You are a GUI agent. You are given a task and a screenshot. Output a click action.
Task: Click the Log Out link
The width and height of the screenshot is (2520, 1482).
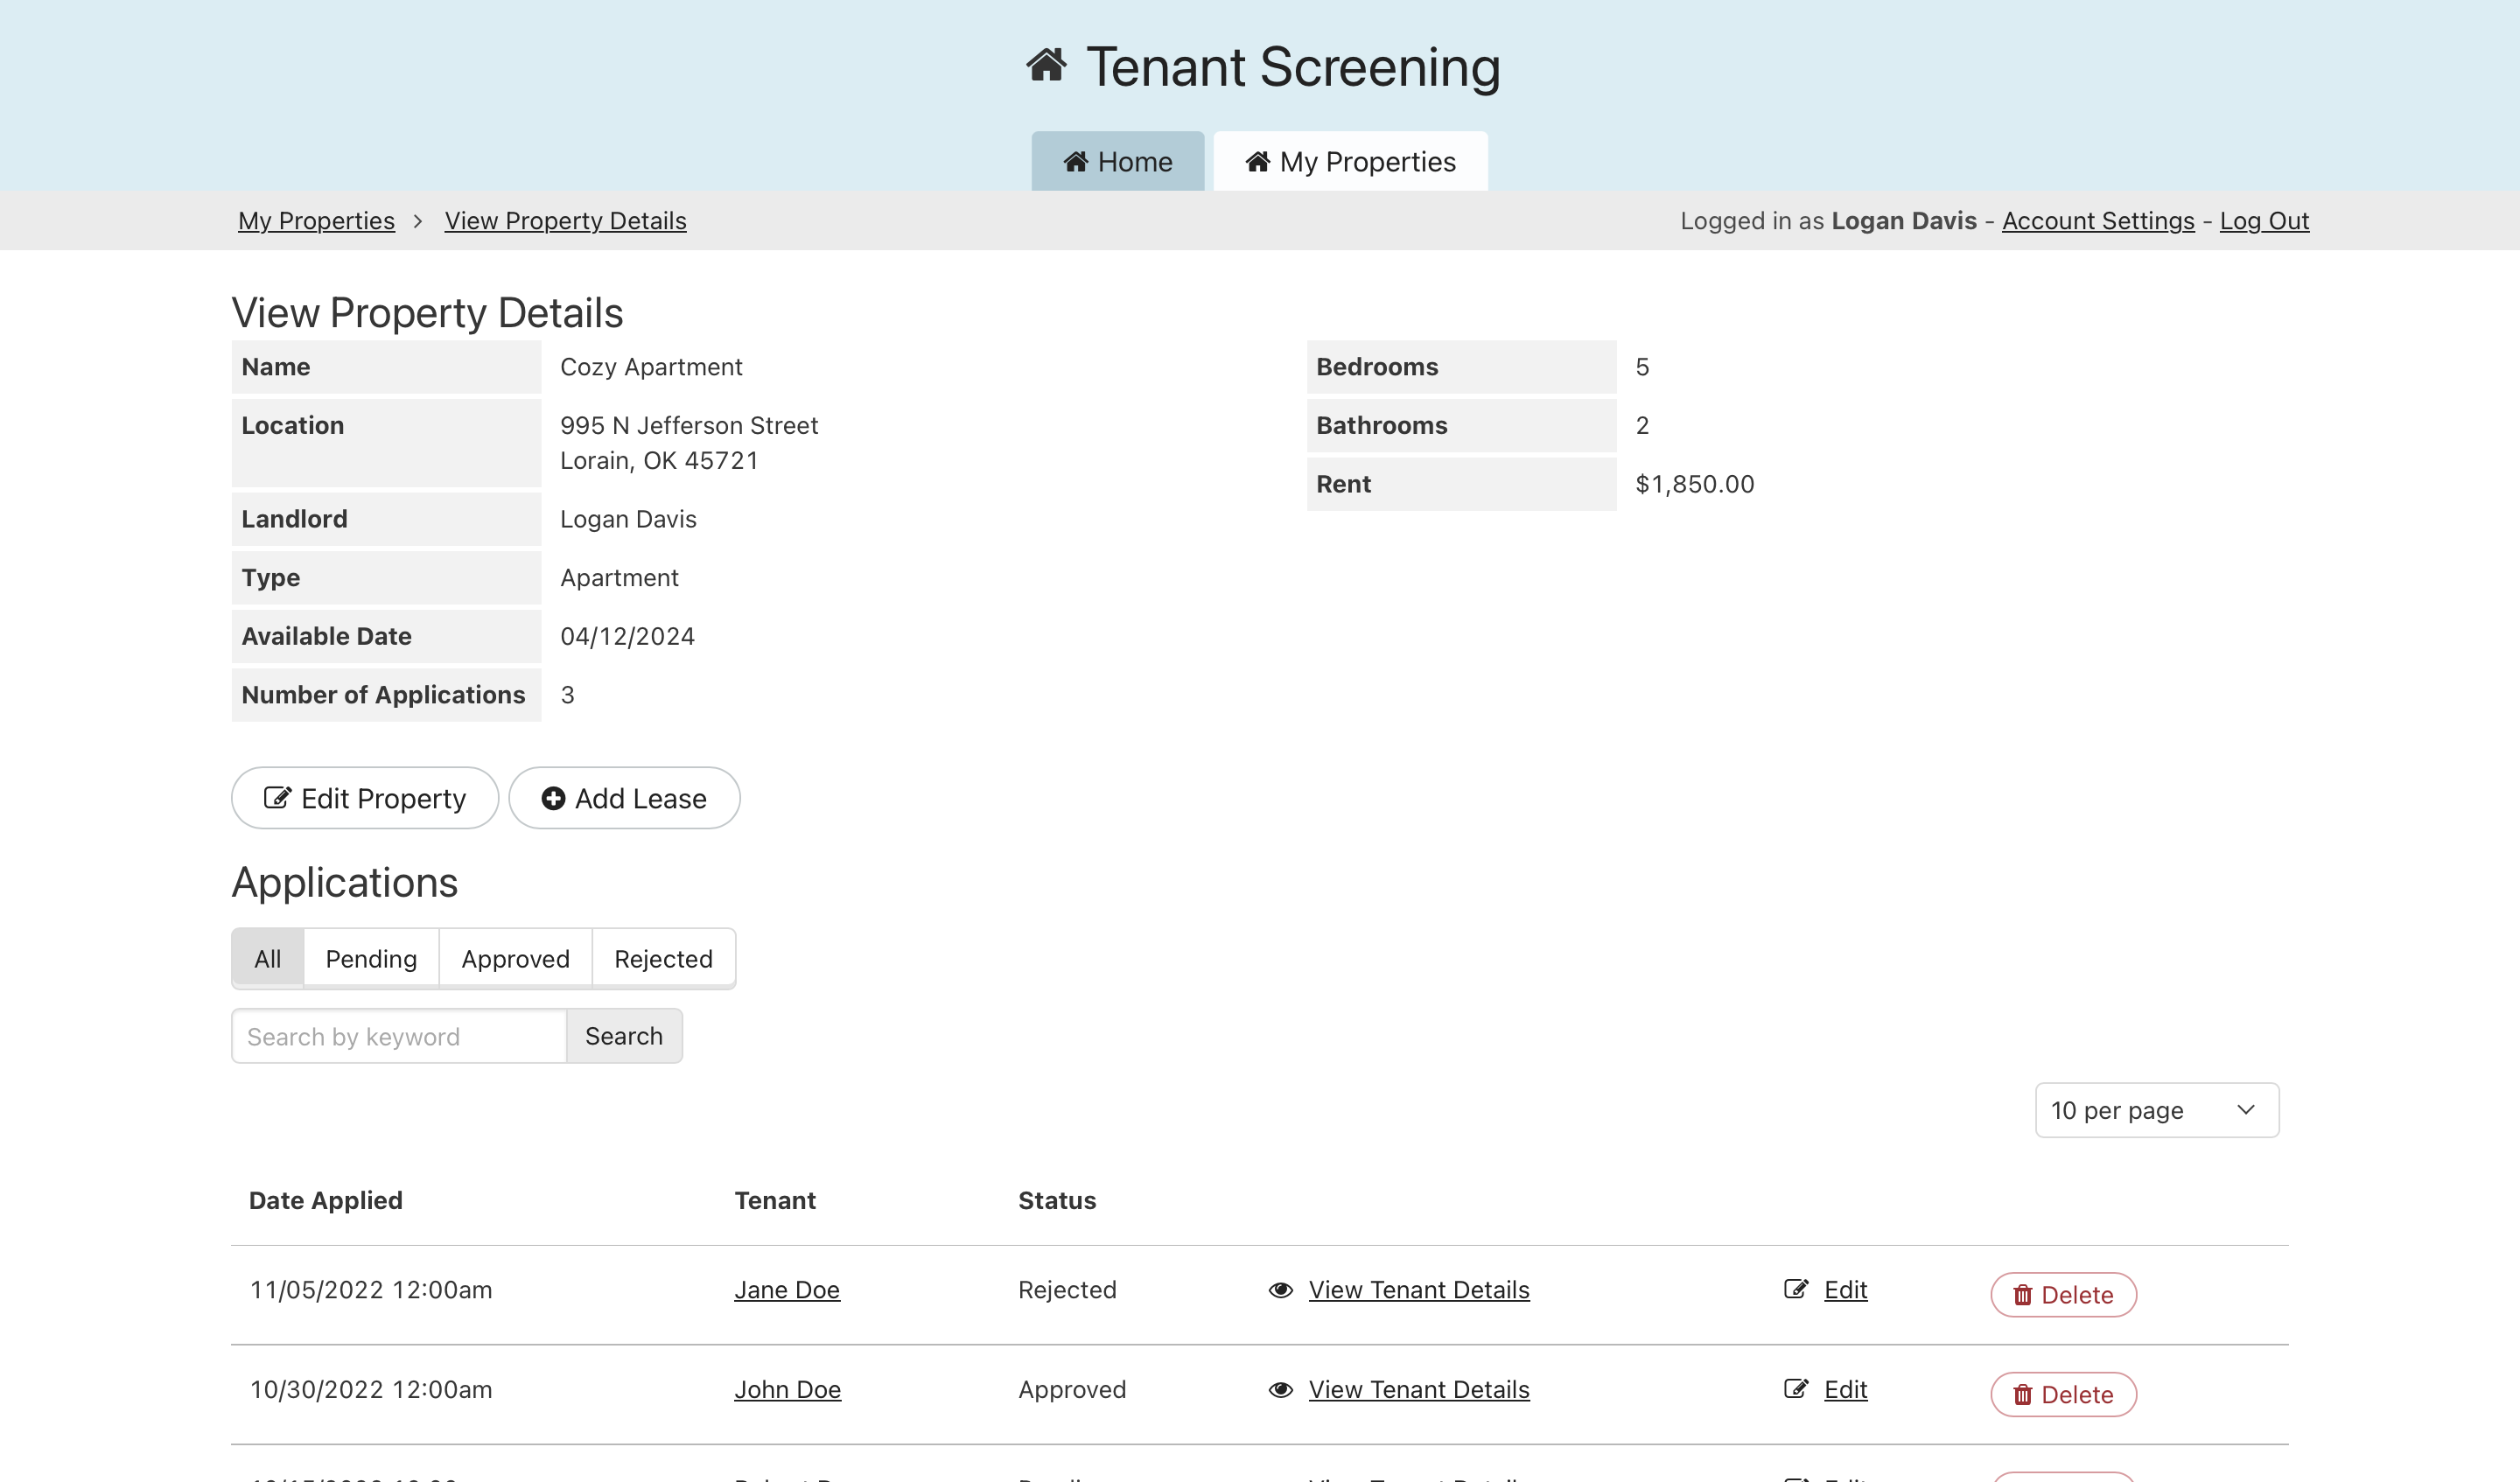coord(2263,221)
